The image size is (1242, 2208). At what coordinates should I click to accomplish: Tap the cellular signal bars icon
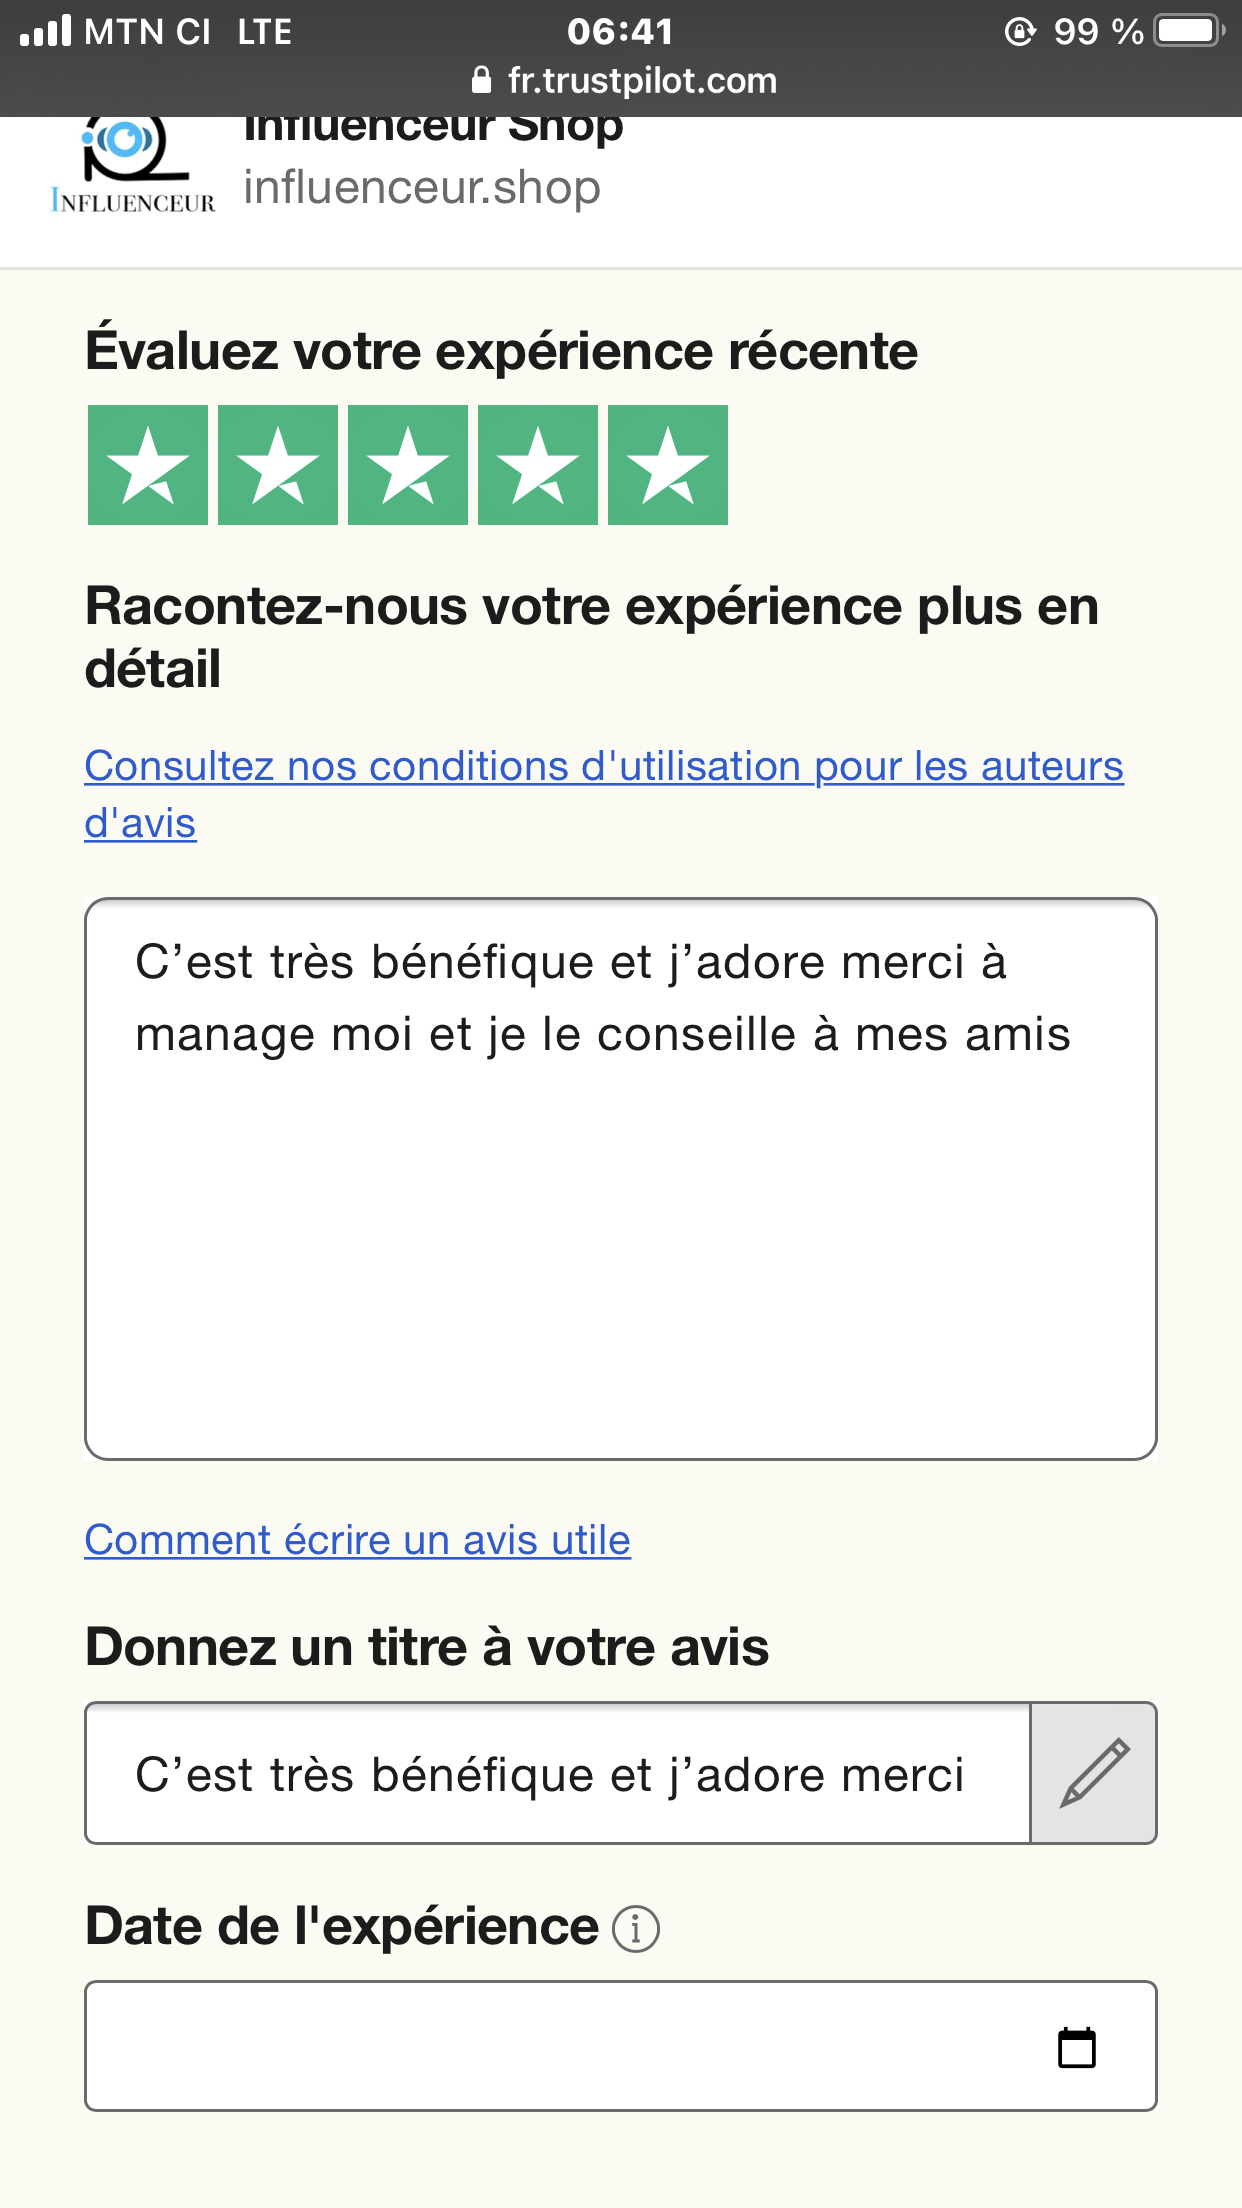46,32
